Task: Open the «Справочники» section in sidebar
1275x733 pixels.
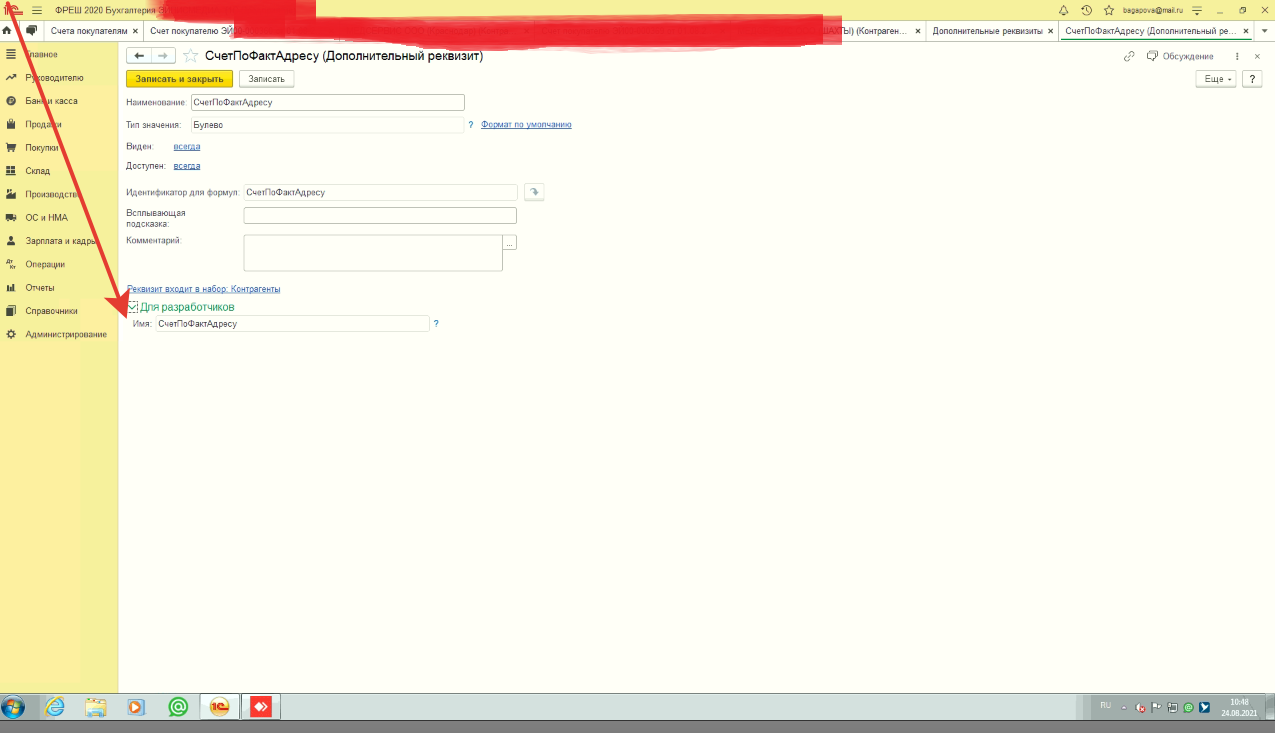Action: [51, 311]
